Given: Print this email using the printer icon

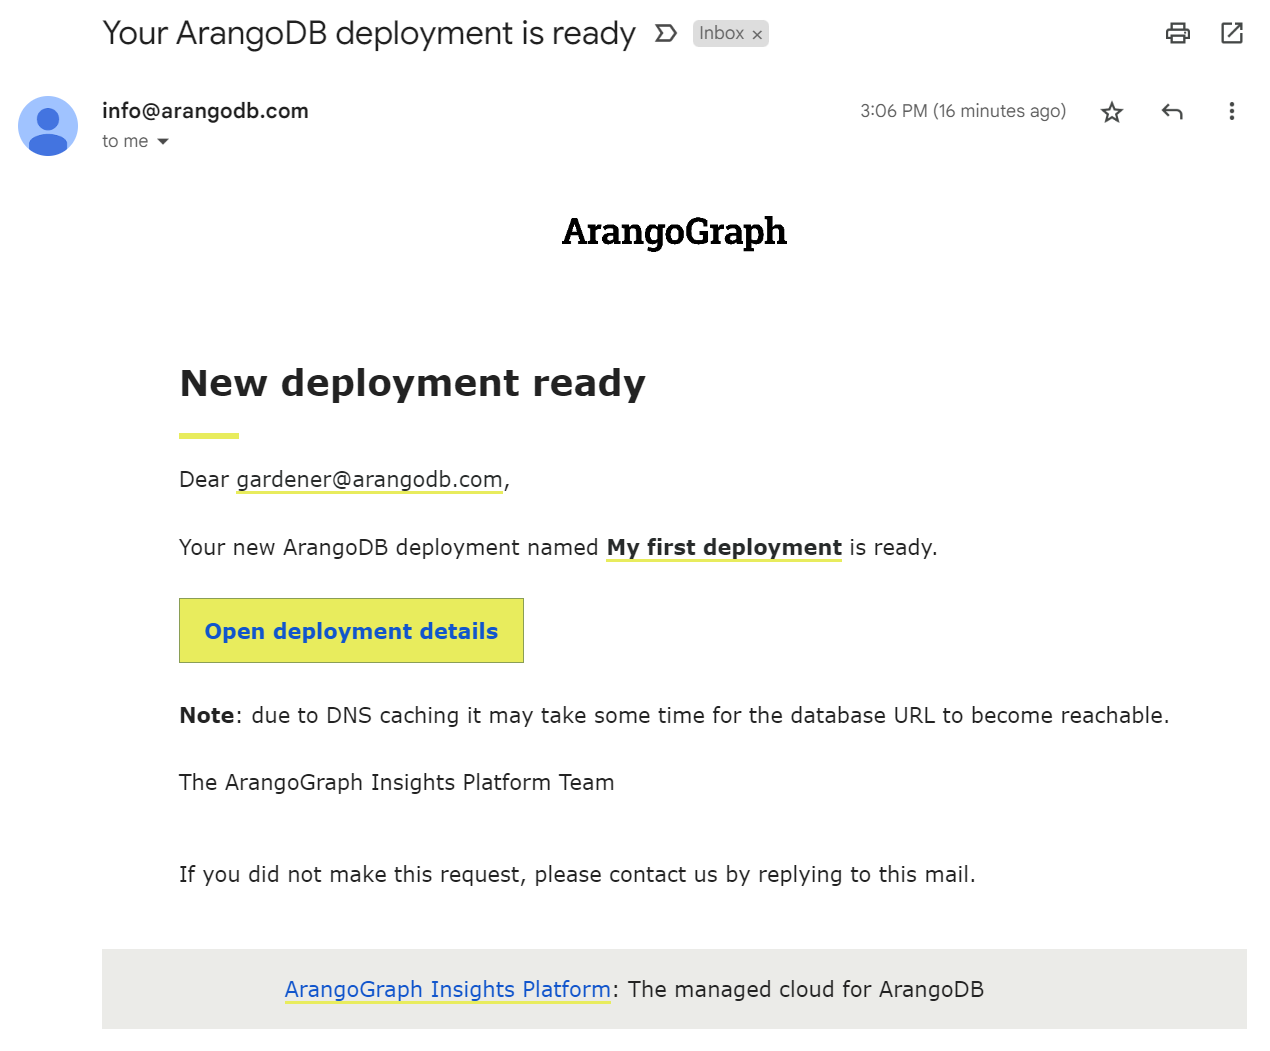Looking at the screenshot, I should coord(1178,33).
